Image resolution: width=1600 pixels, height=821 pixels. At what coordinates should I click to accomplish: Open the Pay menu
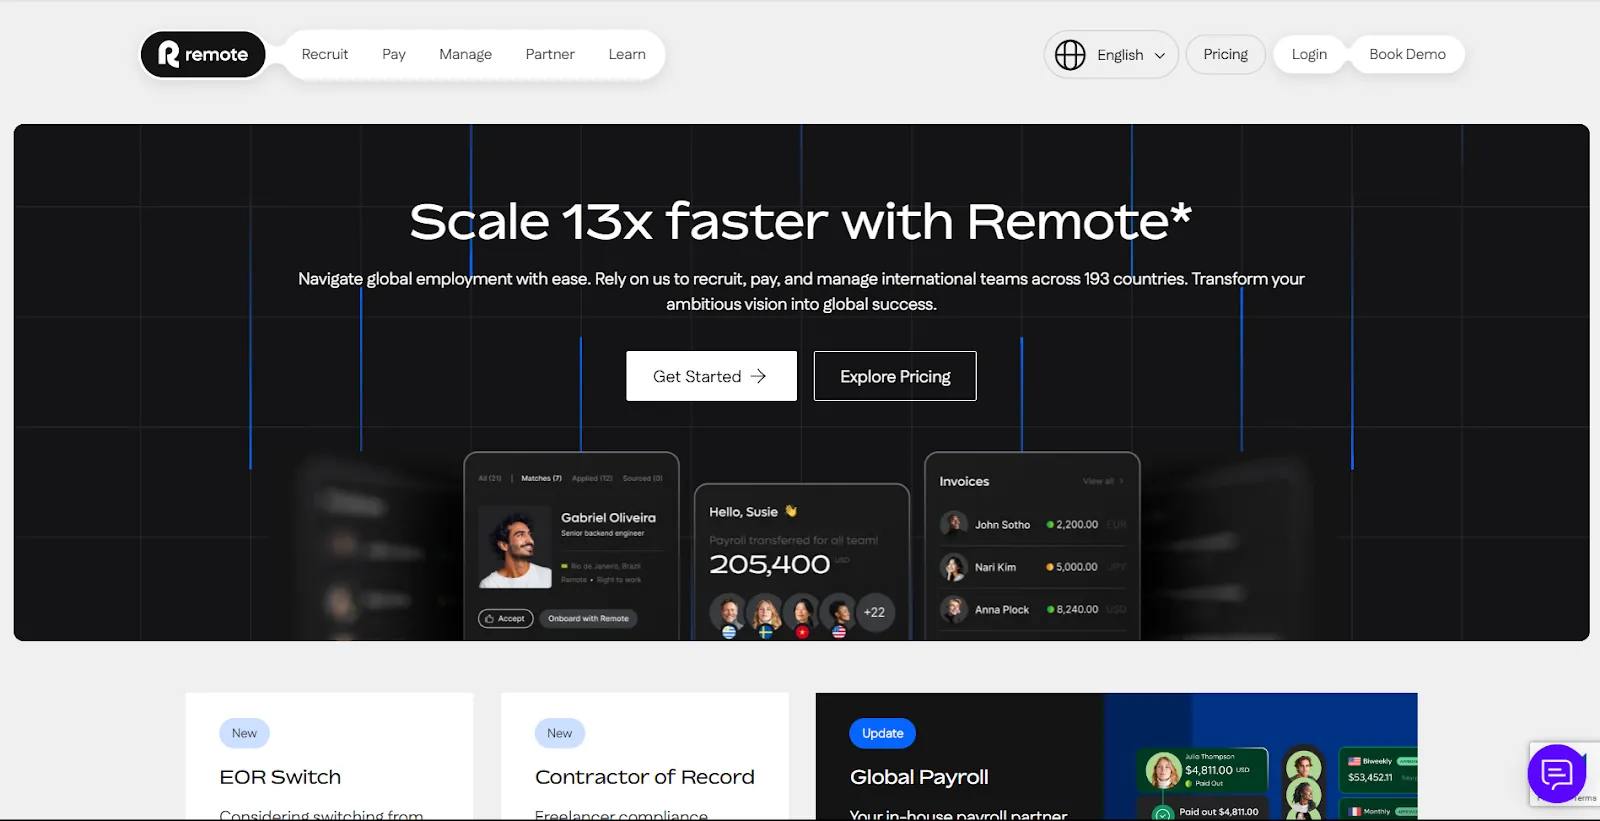(394, 54)
